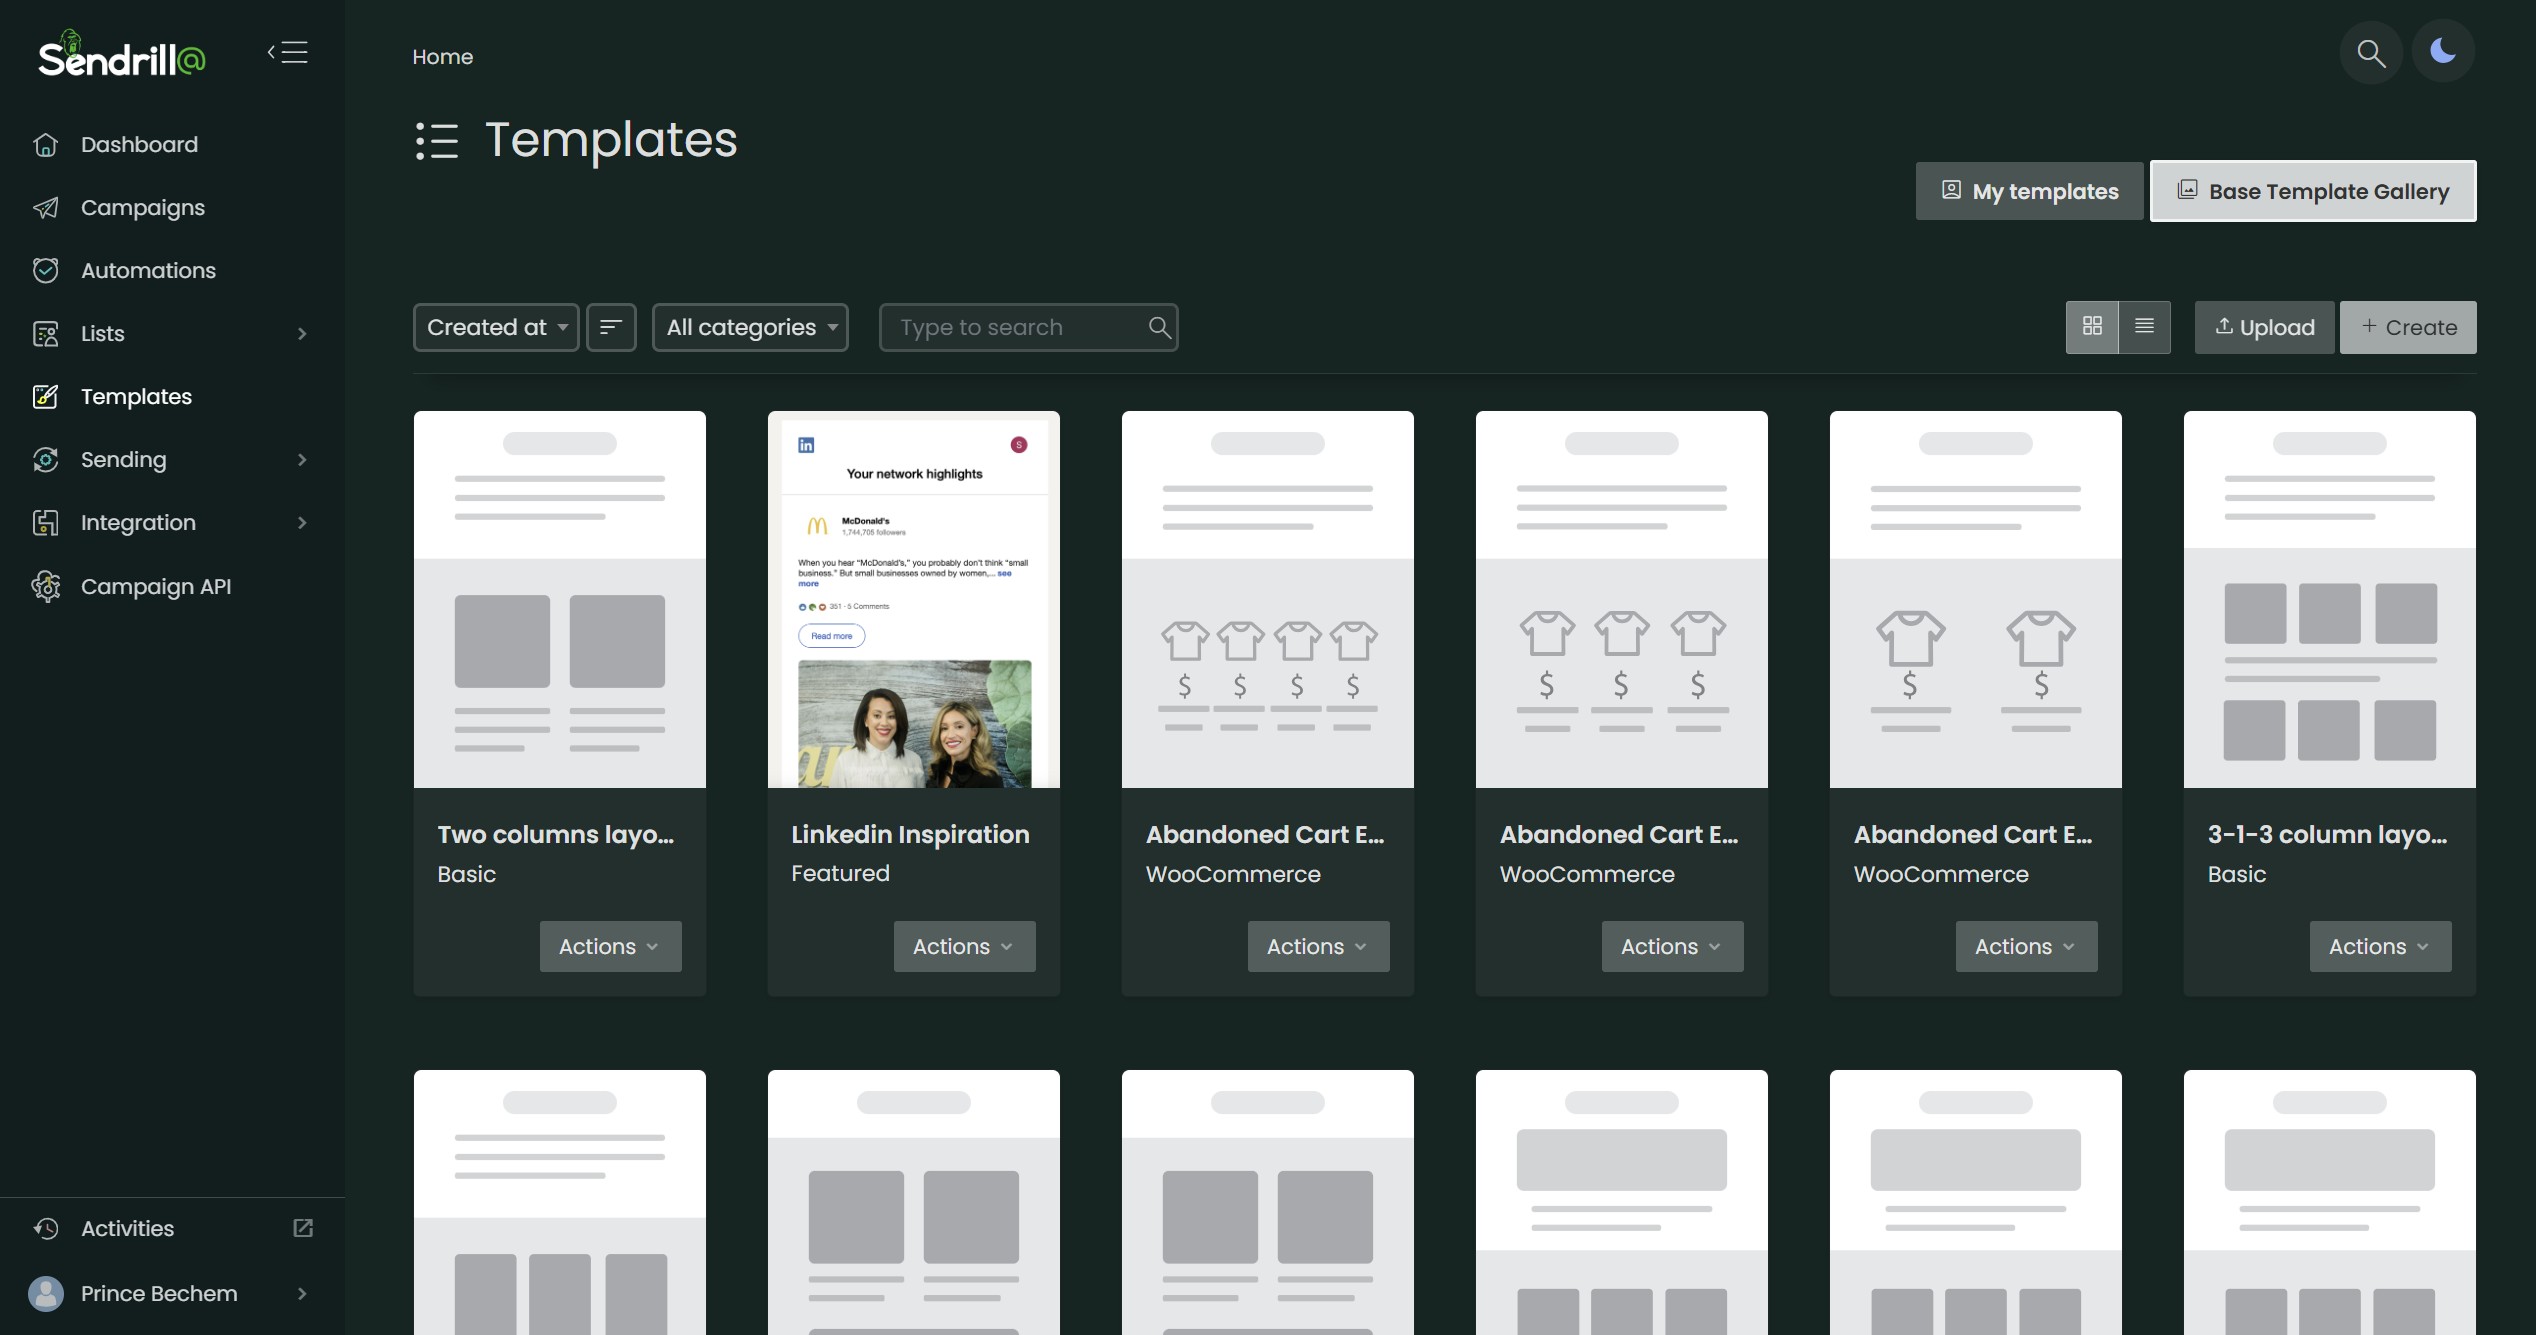This screenshot has width=2536, height=1335.
Task: Open Activities external link icon
Action: (303, 1228)
